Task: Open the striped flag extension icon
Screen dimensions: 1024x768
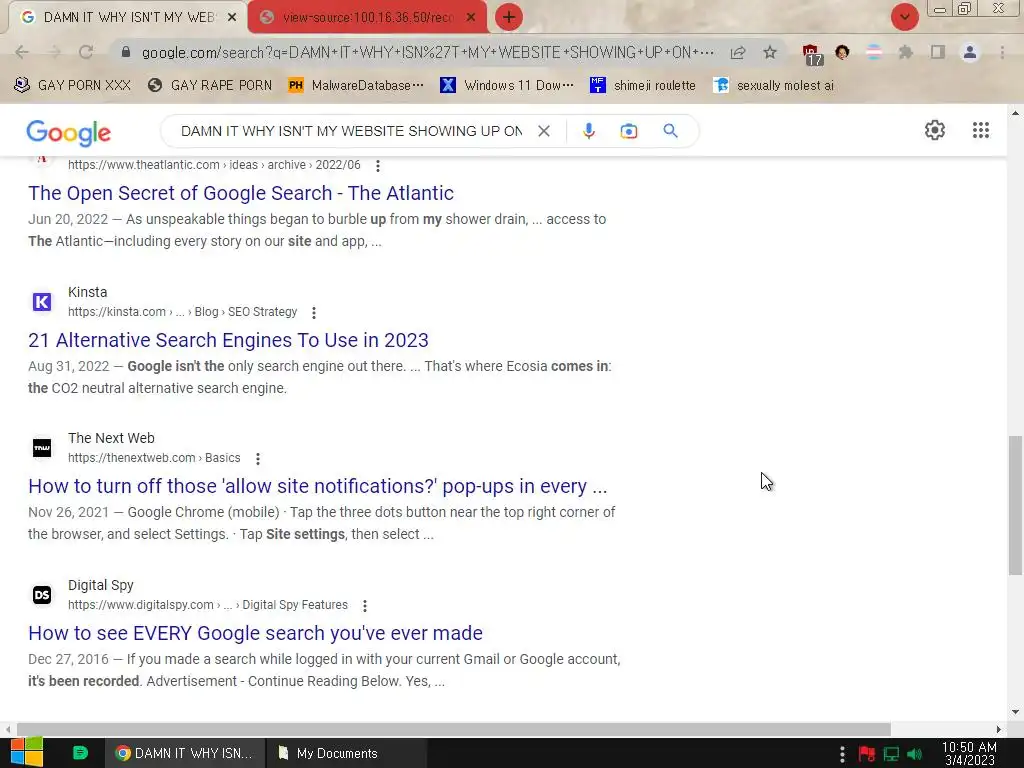Action: tap(874, 52)
